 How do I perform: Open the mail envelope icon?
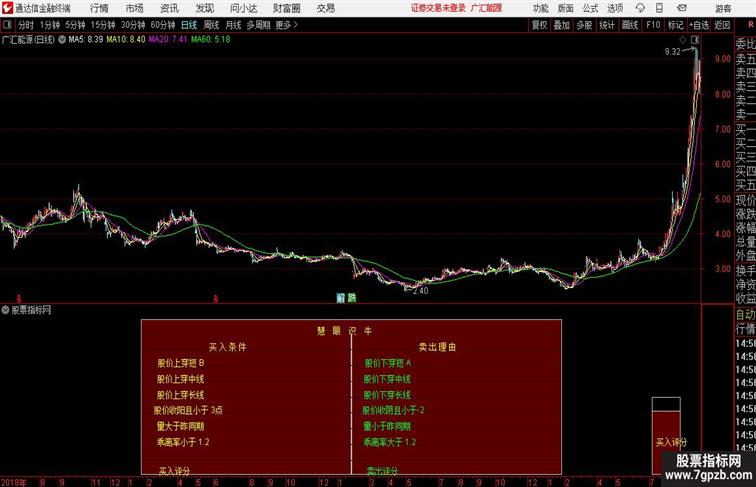click(682, 8)
